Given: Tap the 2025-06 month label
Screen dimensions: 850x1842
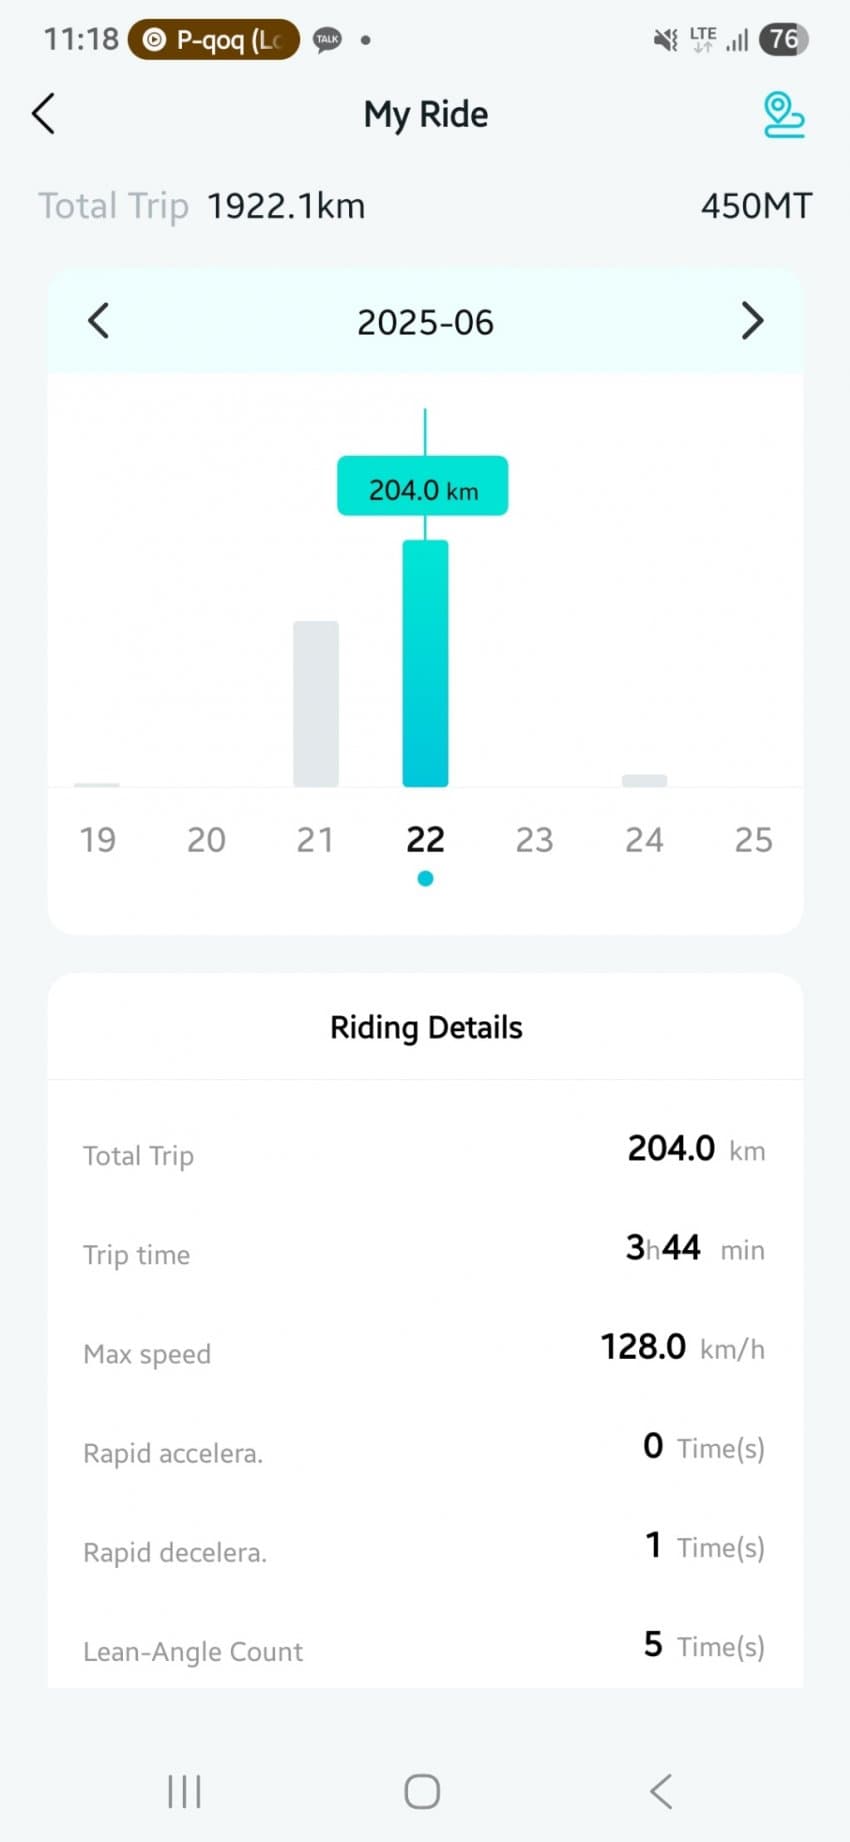Looking at the screenshot, I should pos(425,322).
